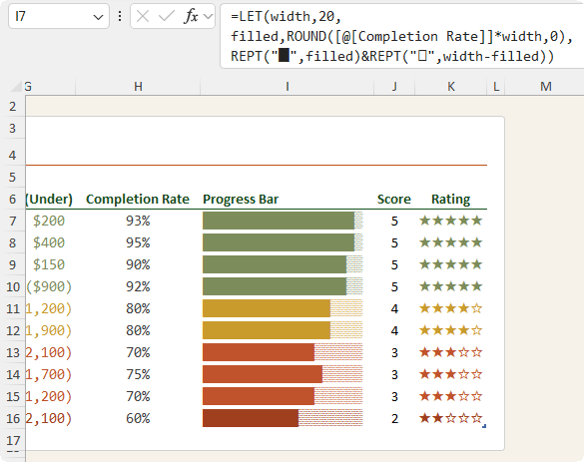Select row 6 header
The width and height of the screenshot is (584, 462).
13,199
